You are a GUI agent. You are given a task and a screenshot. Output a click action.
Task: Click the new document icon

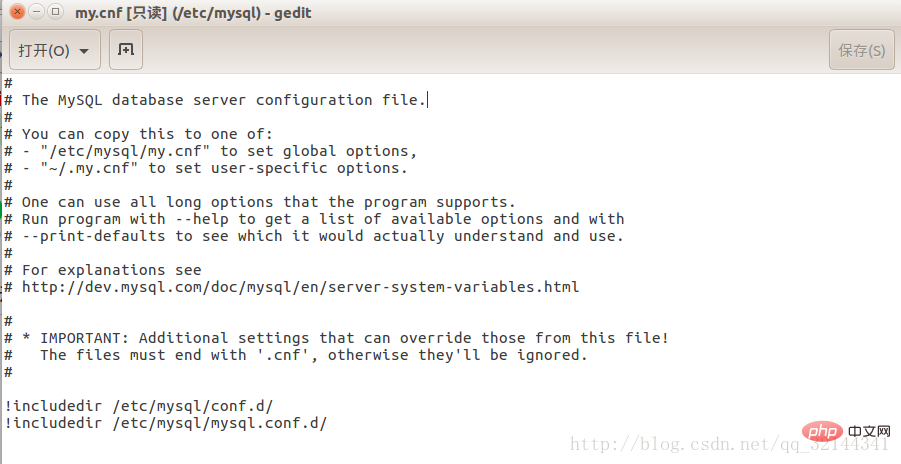(126, 50)
